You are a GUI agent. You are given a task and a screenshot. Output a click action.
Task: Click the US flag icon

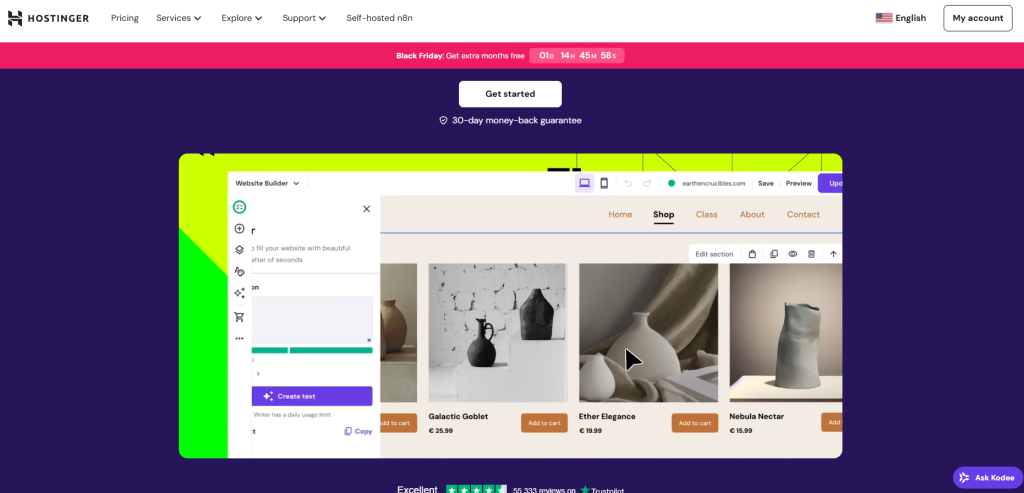pos(884,18)
